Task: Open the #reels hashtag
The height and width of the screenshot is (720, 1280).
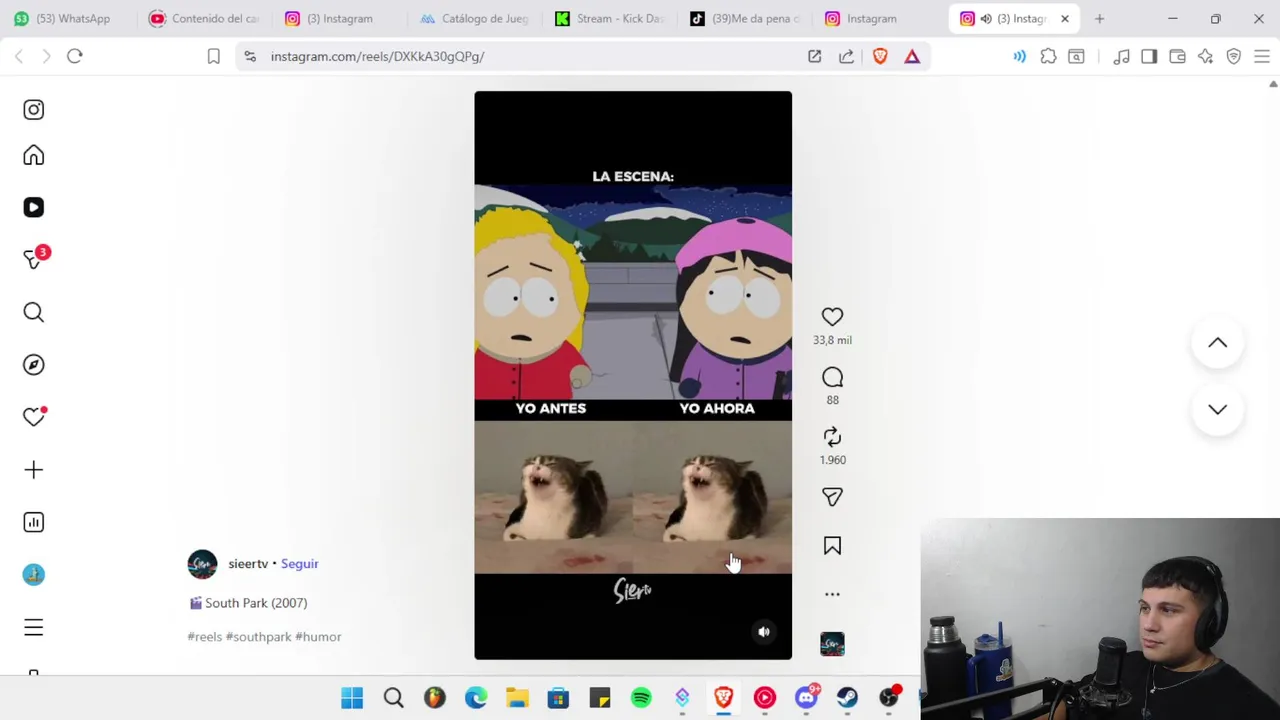Action: coord(205,637)
